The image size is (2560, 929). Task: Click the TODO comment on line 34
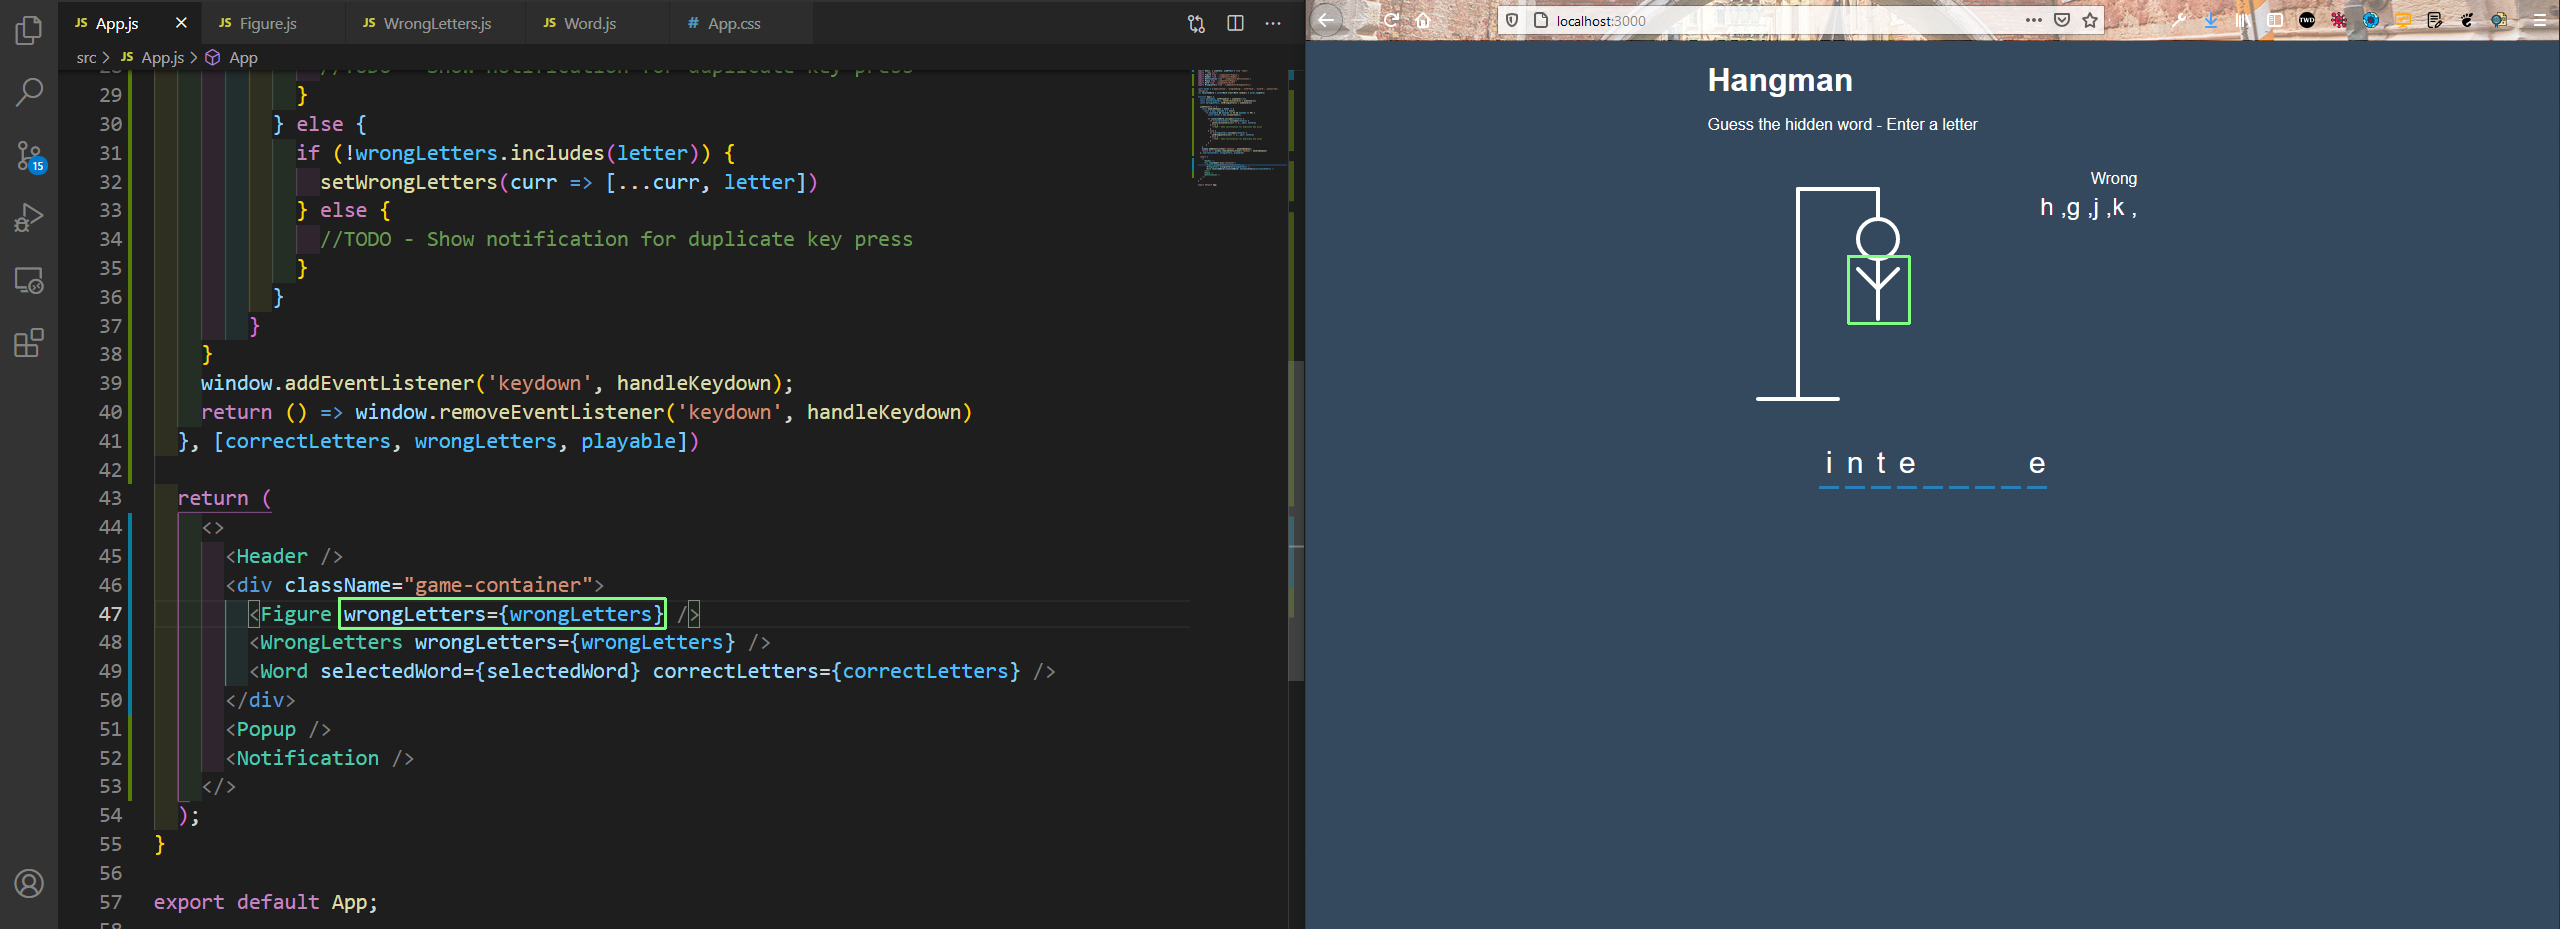[x=616, y=239]
